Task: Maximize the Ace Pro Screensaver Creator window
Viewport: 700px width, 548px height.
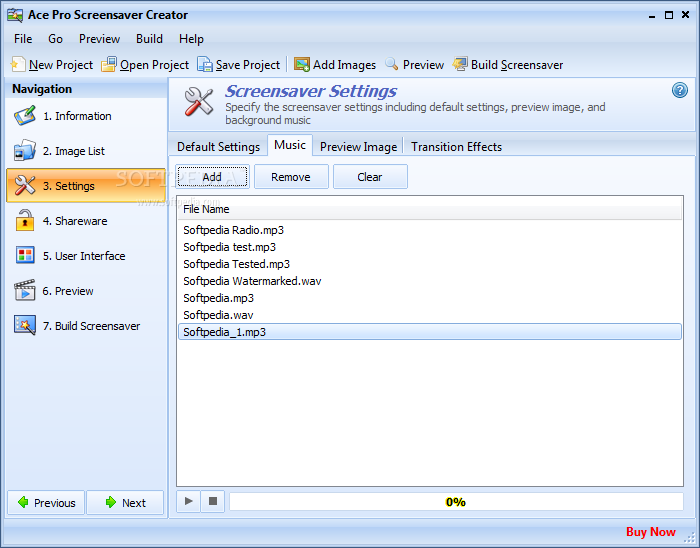Action: pyautogui.click(x=668, y=15)
